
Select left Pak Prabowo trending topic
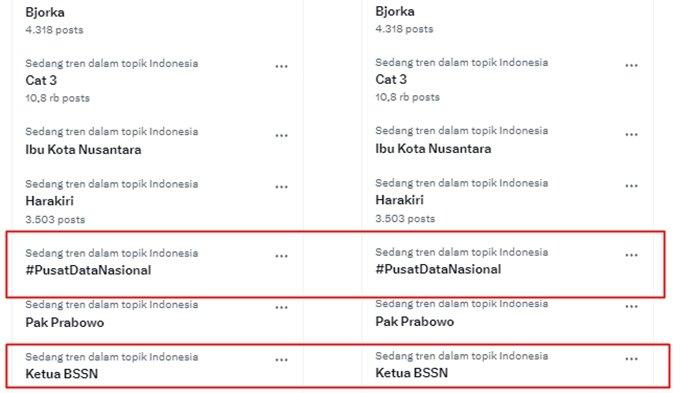(x=64, y=322)
